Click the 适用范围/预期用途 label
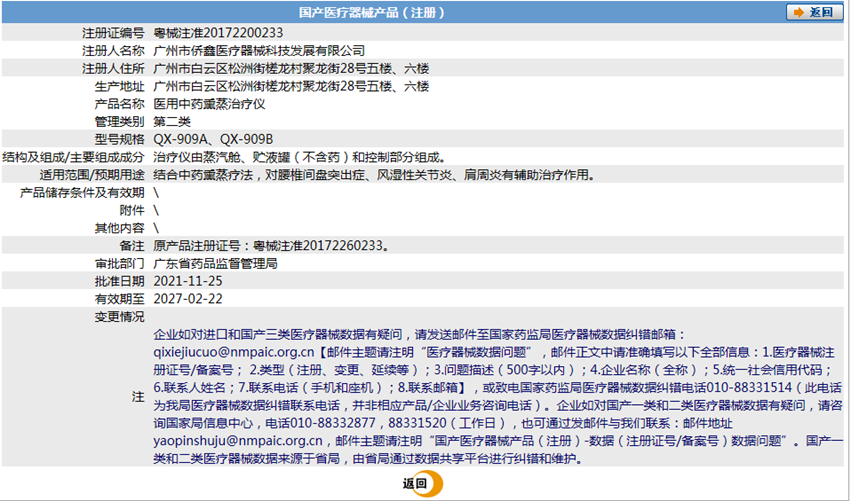Image resolution: width=850 pixels, height=501 pixels. tap(92, 175)
